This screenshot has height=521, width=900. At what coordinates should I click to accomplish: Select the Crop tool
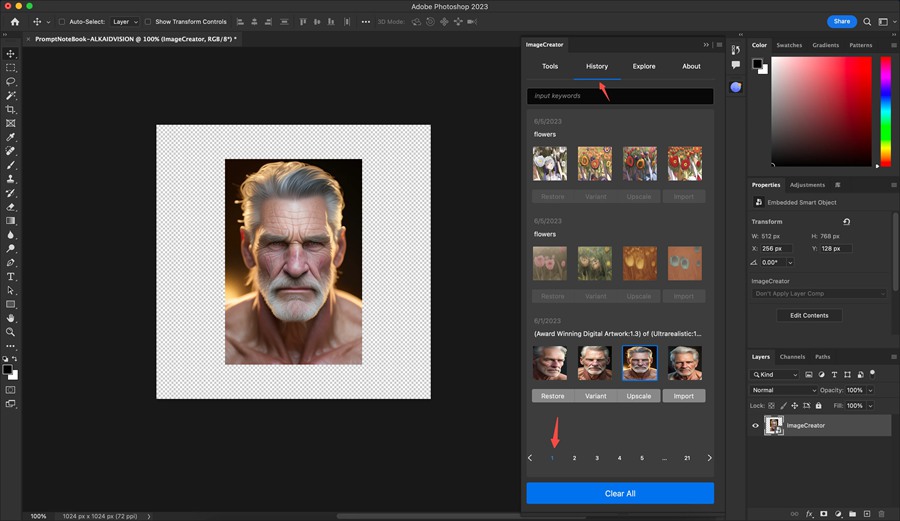point(10,109)
